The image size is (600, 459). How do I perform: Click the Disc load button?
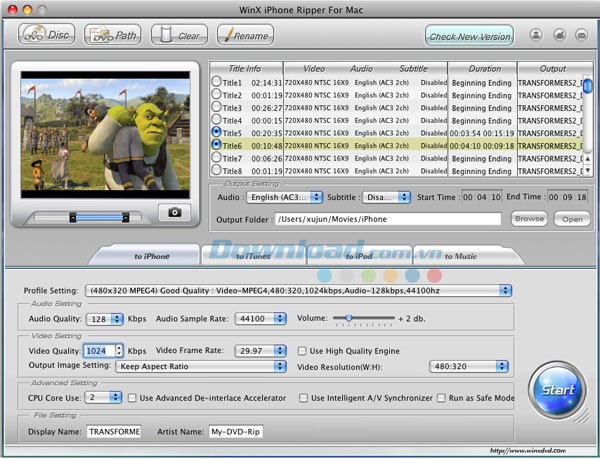[x=45, y=35]
